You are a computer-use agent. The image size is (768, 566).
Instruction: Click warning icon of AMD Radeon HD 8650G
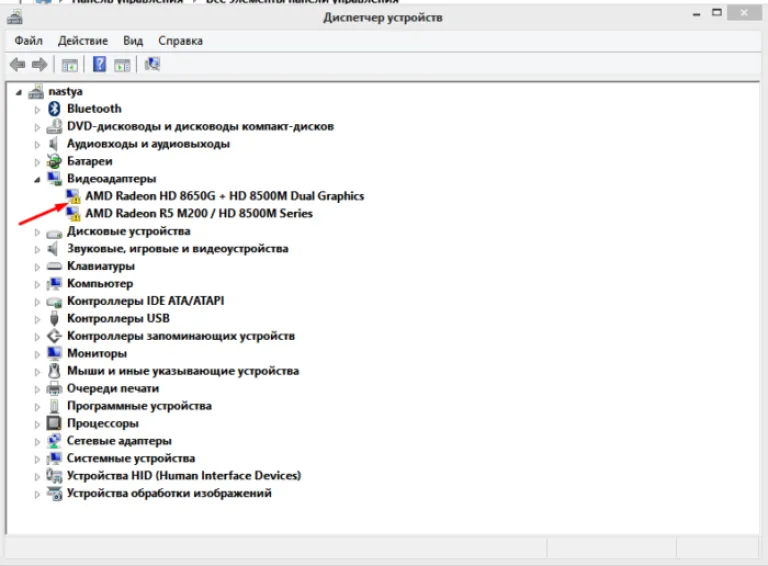pos(73,196)
